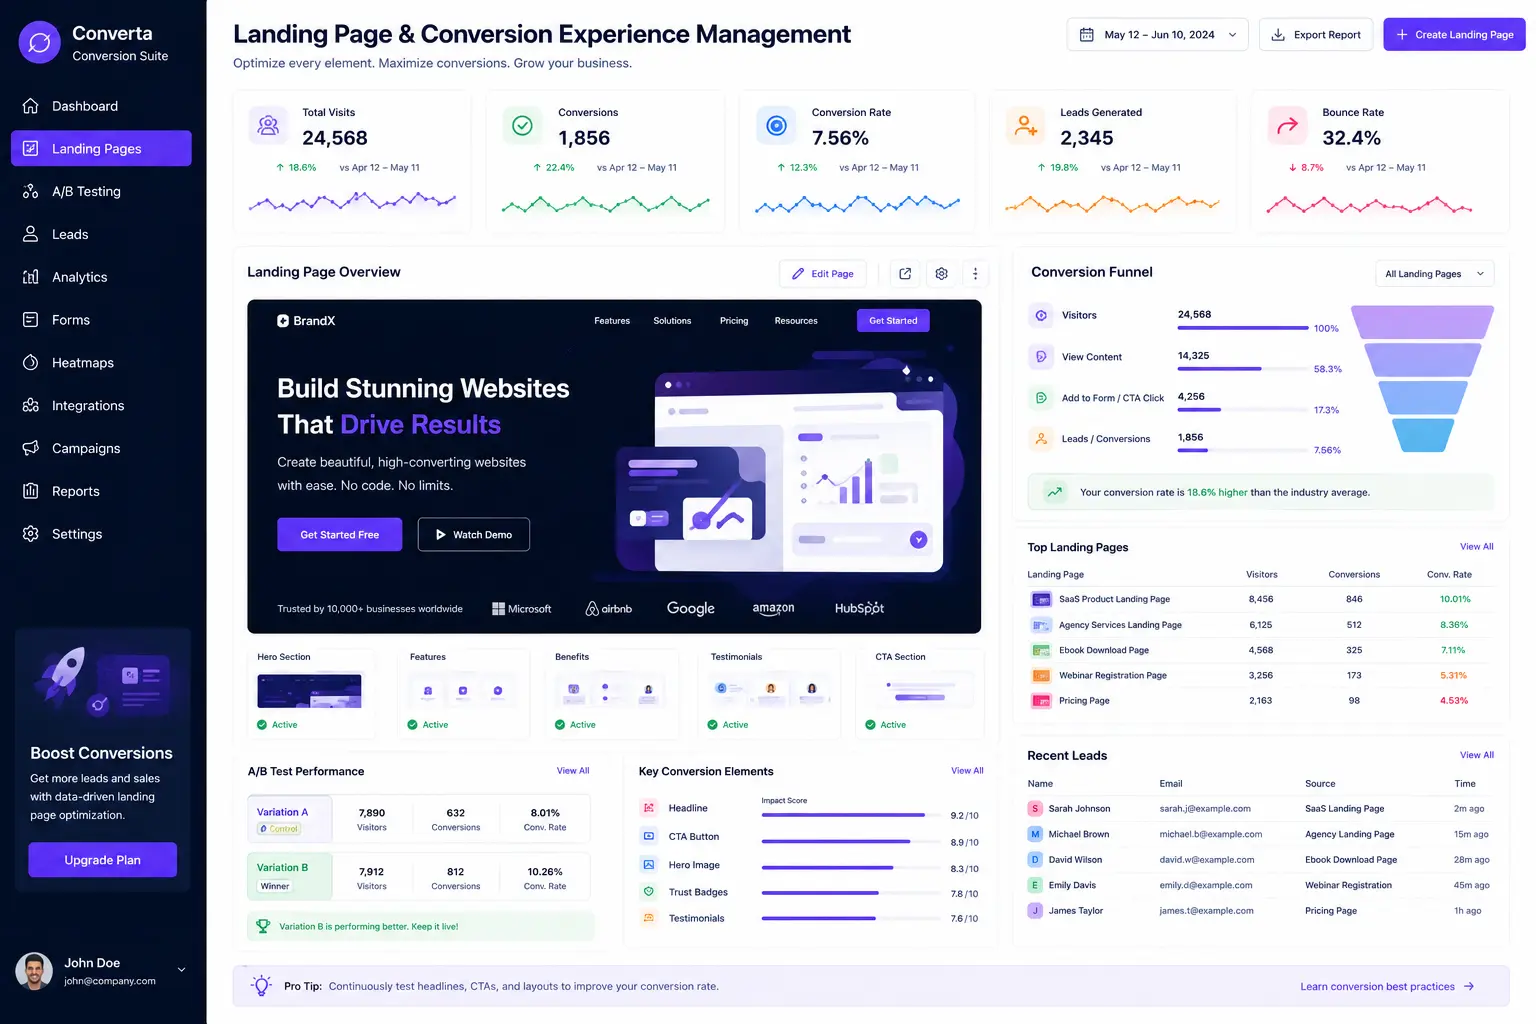
Task: Click sarah.j@example.com email
Action: [1205, 808]
